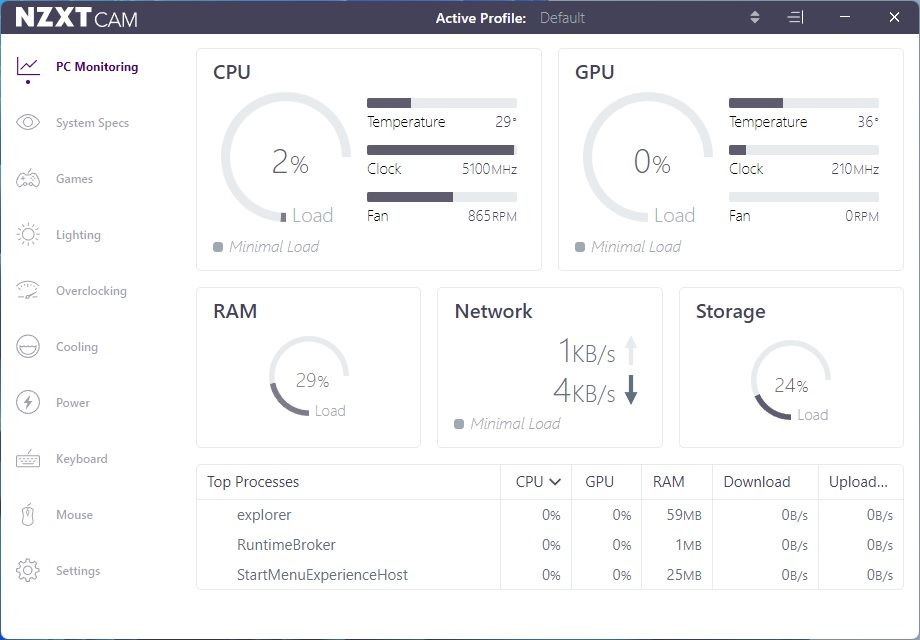Open the Cooling section

[x=77, y=347]
